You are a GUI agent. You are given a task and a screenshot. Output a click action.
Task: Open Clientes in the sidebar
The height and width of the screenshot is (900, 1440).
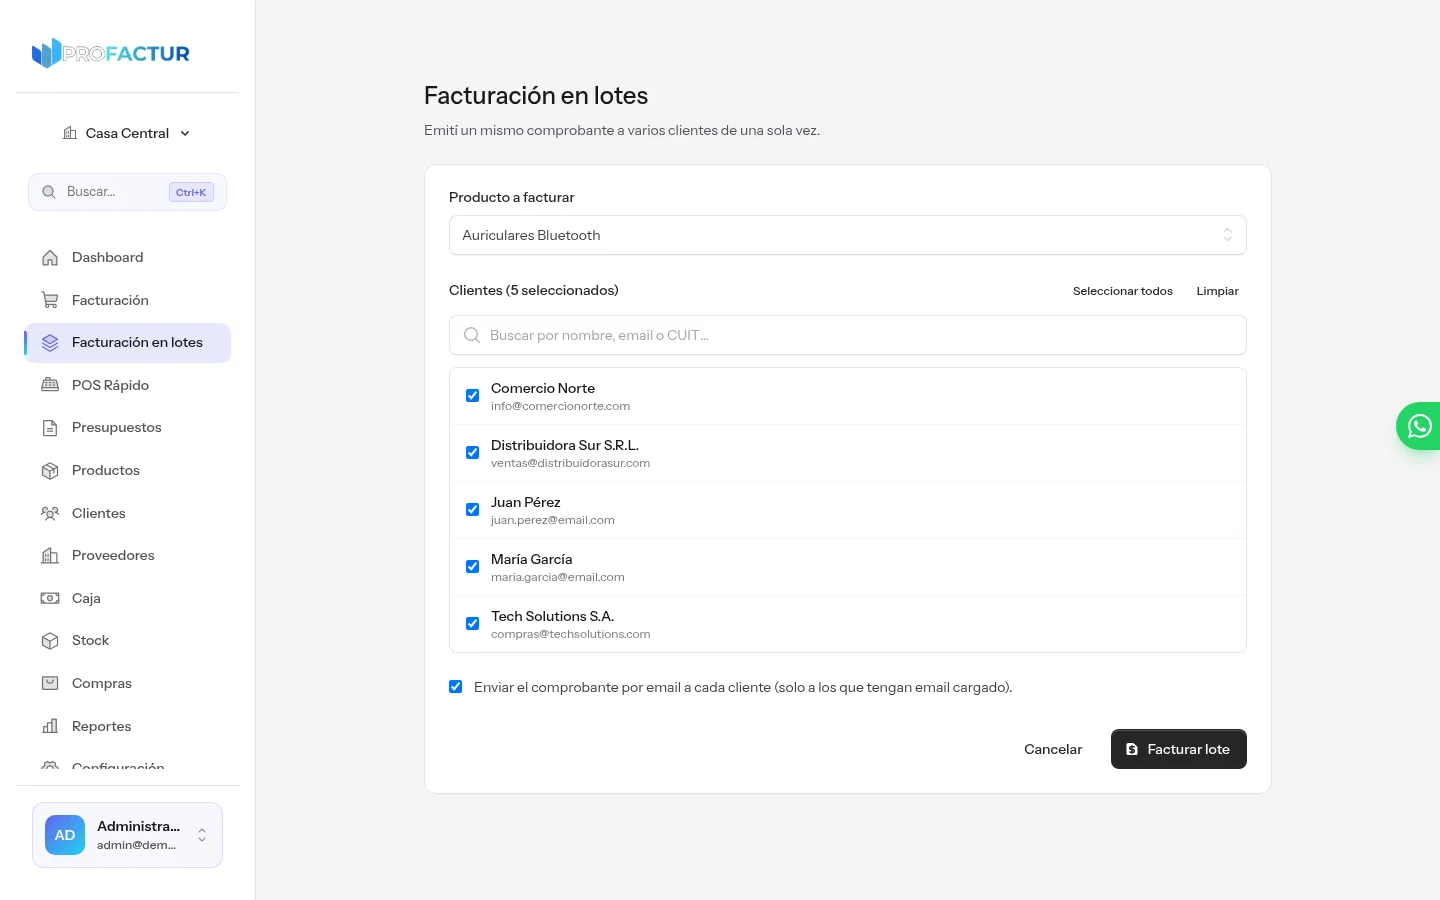[x=127, y=513]
